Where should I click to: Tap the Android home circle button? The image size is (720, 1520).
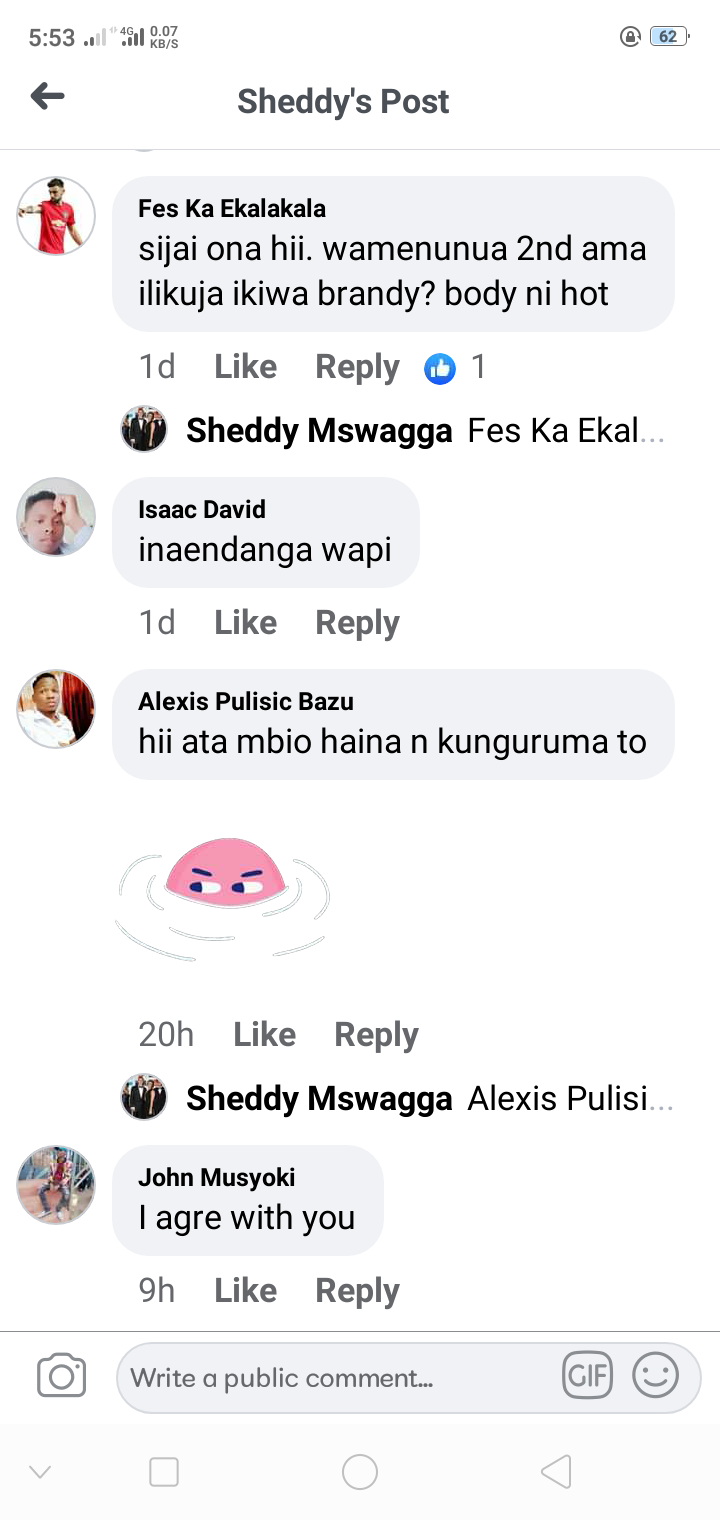tap(360, 1472)
